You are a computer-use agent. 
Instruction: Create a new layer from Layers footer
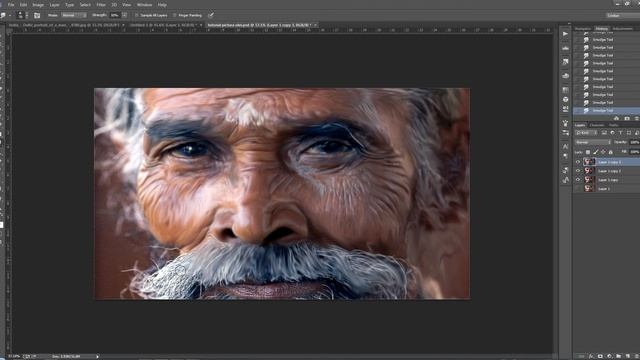click(x=627, y=356)
